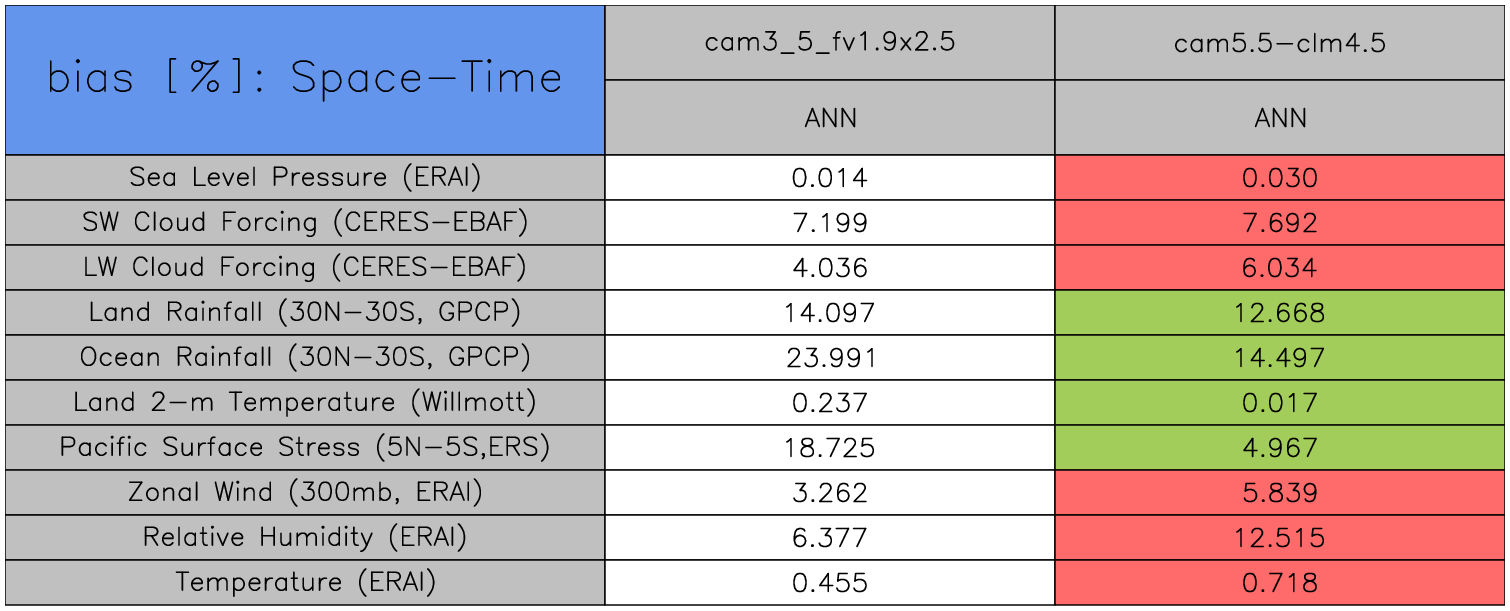Click the ANN subheader under cam3_5_fv1.9x2.5
Viewport: 1510px width, 611px height.
(x=830, y=118)
